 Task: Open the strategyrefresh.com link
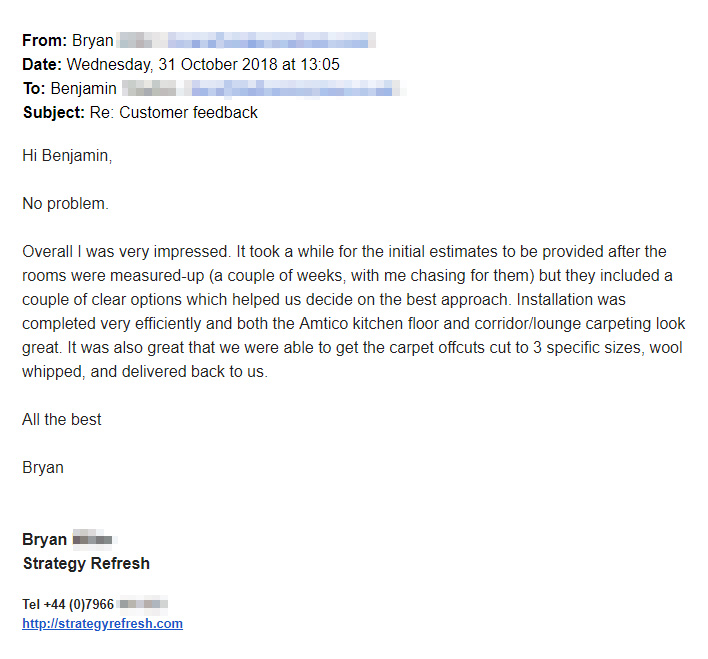[x=102, y=623]
